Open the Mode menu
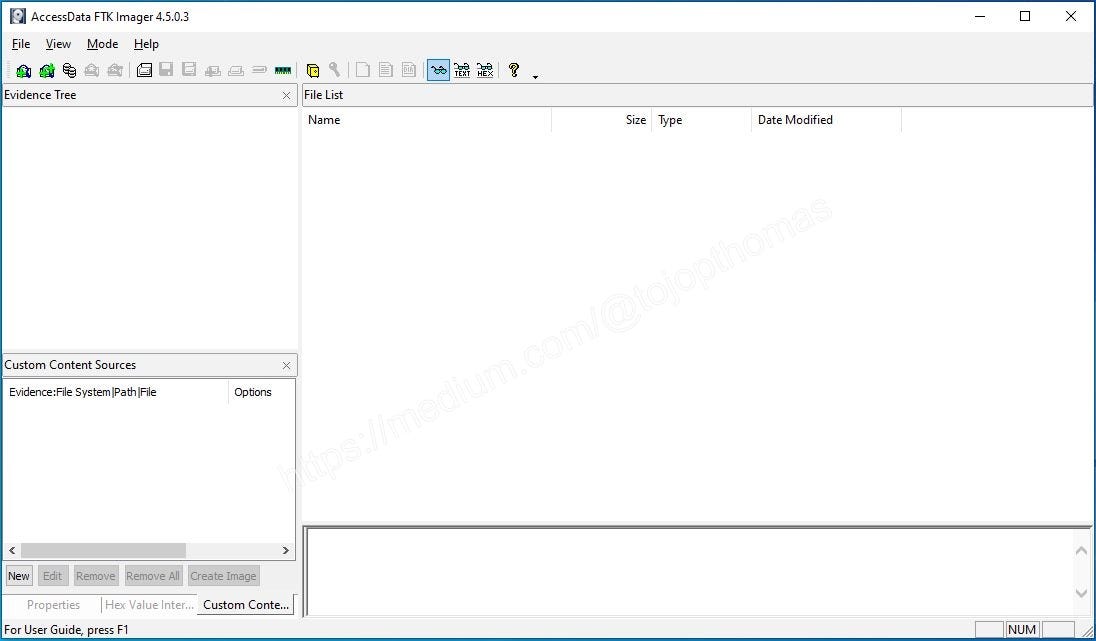1096x641 pixels. pos(102,44)
